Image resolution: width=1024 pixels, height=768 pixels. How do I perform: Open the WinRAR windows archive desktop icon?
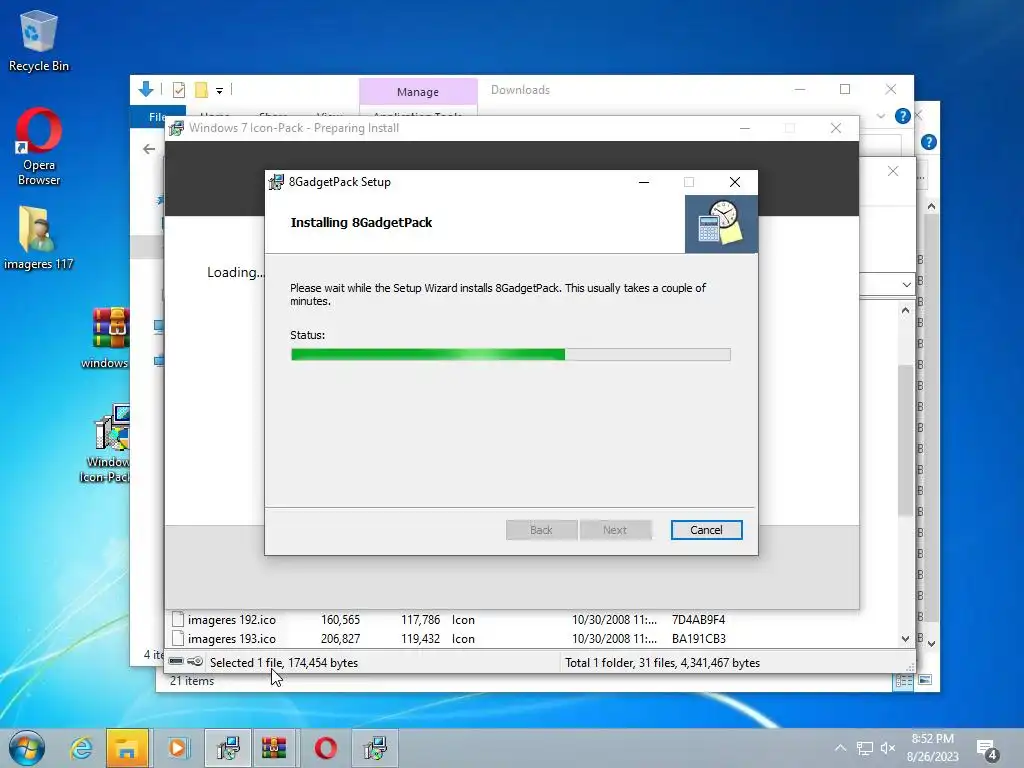coord(108,337)
